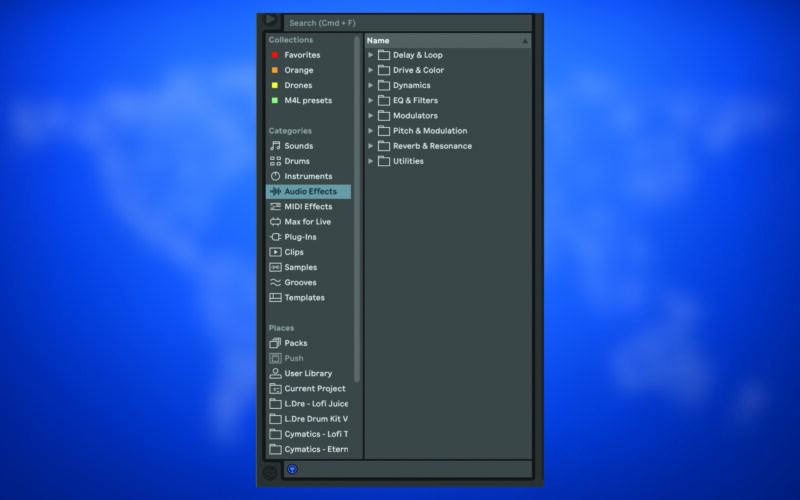
Task: Expand the Dynamics folder triangle
Action: pyautogui.click(x=371, y=85)
